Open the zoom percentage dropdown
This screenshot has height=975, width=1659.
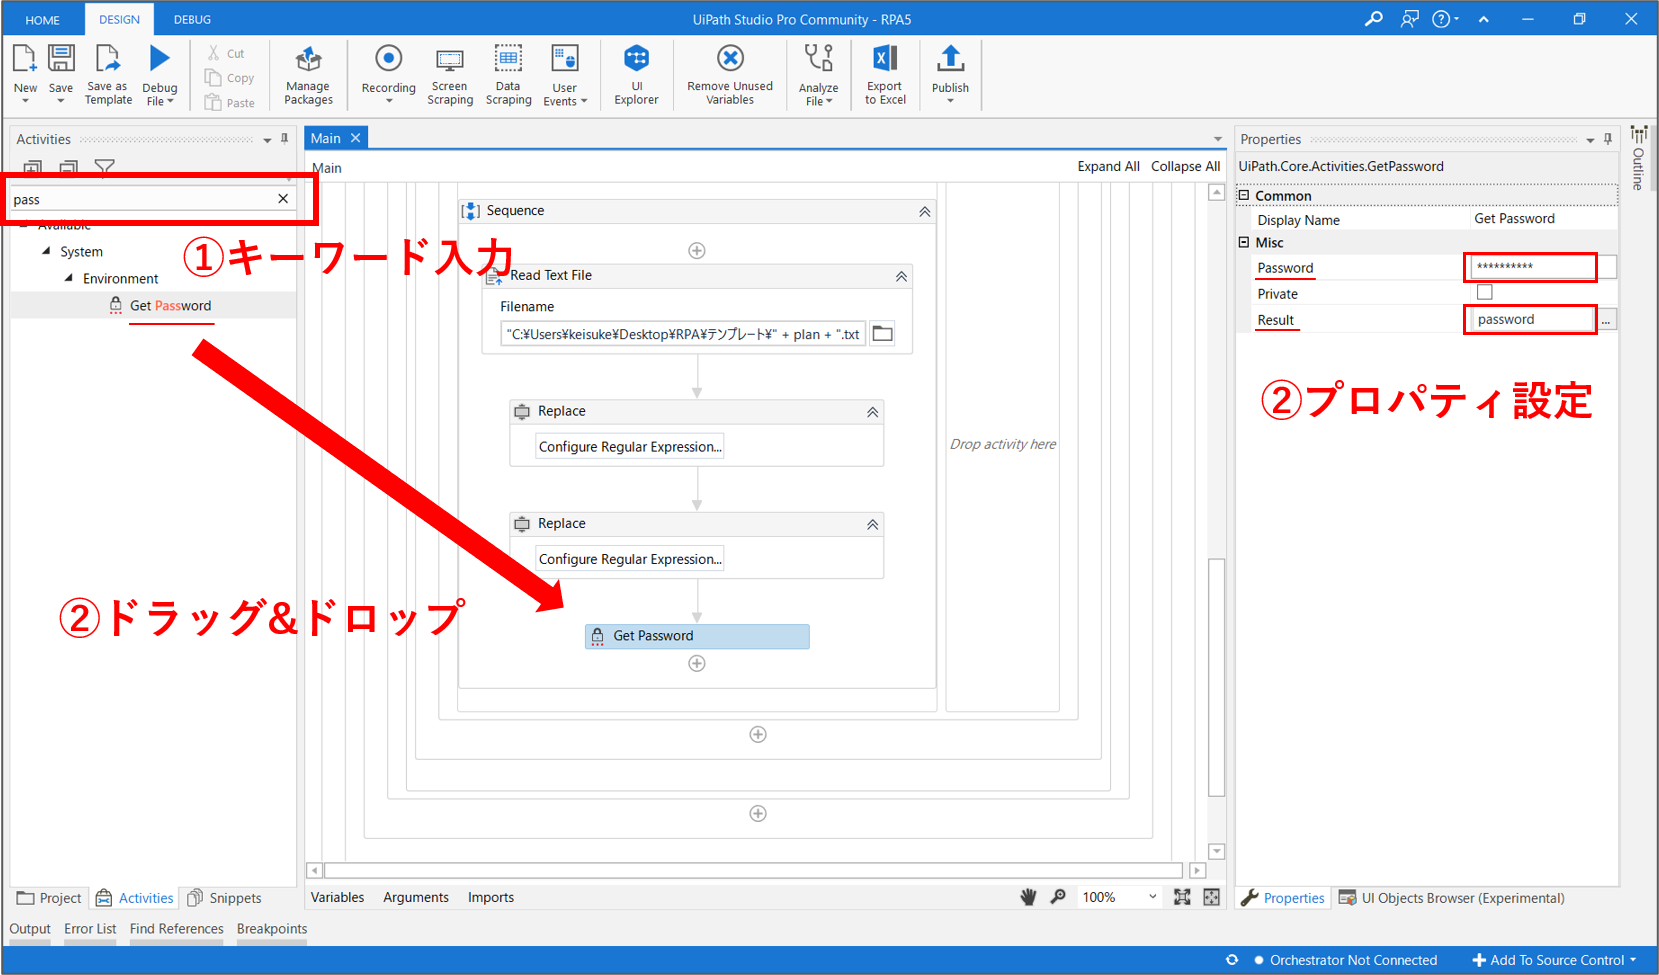tap(1152, 897)
